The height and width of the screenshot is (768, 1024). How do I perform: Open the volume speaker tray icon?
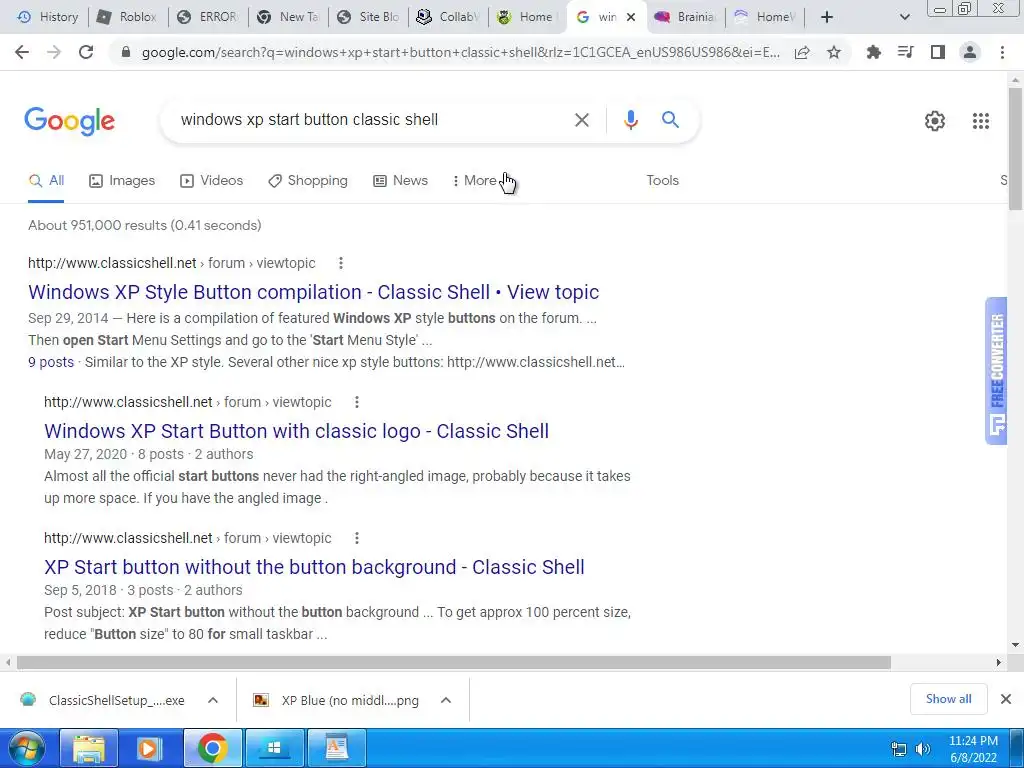[x=923, y=749]
